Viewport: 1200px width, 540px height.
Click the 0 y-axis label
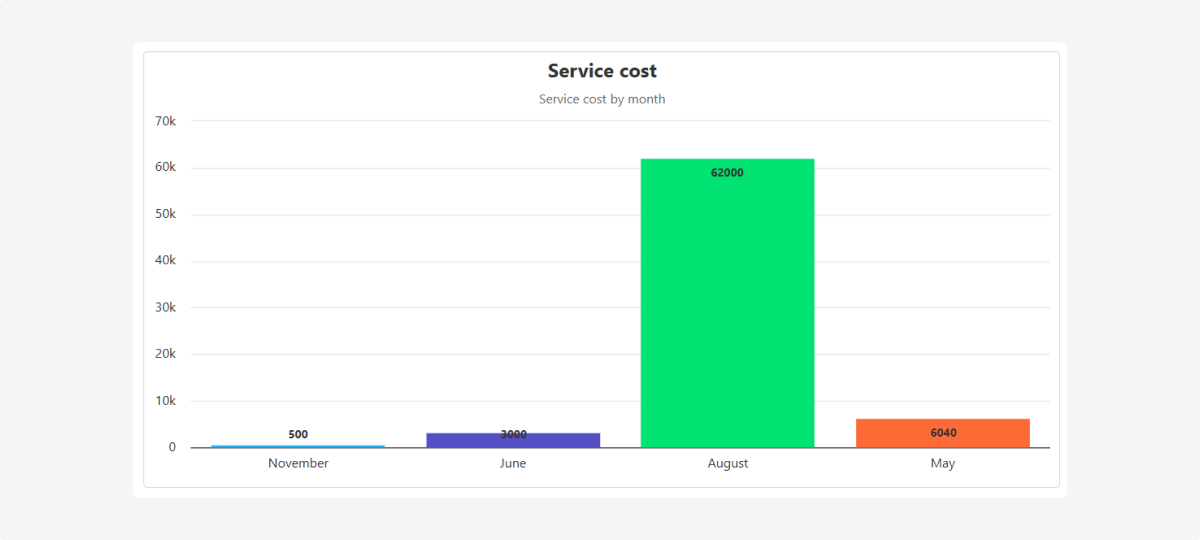coord(172,447)
